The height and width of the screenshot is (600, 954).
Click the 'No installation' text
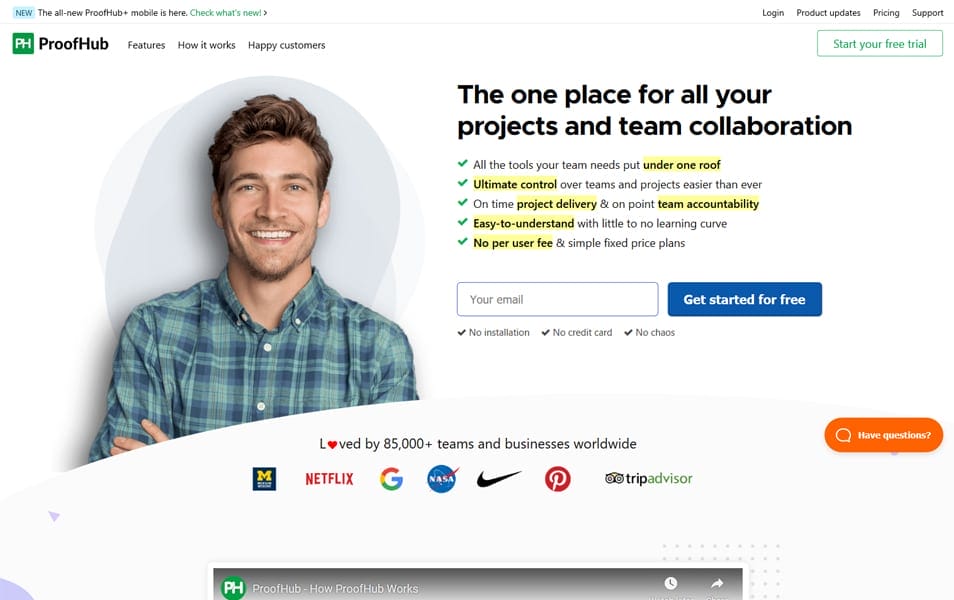tap(499, 332)
